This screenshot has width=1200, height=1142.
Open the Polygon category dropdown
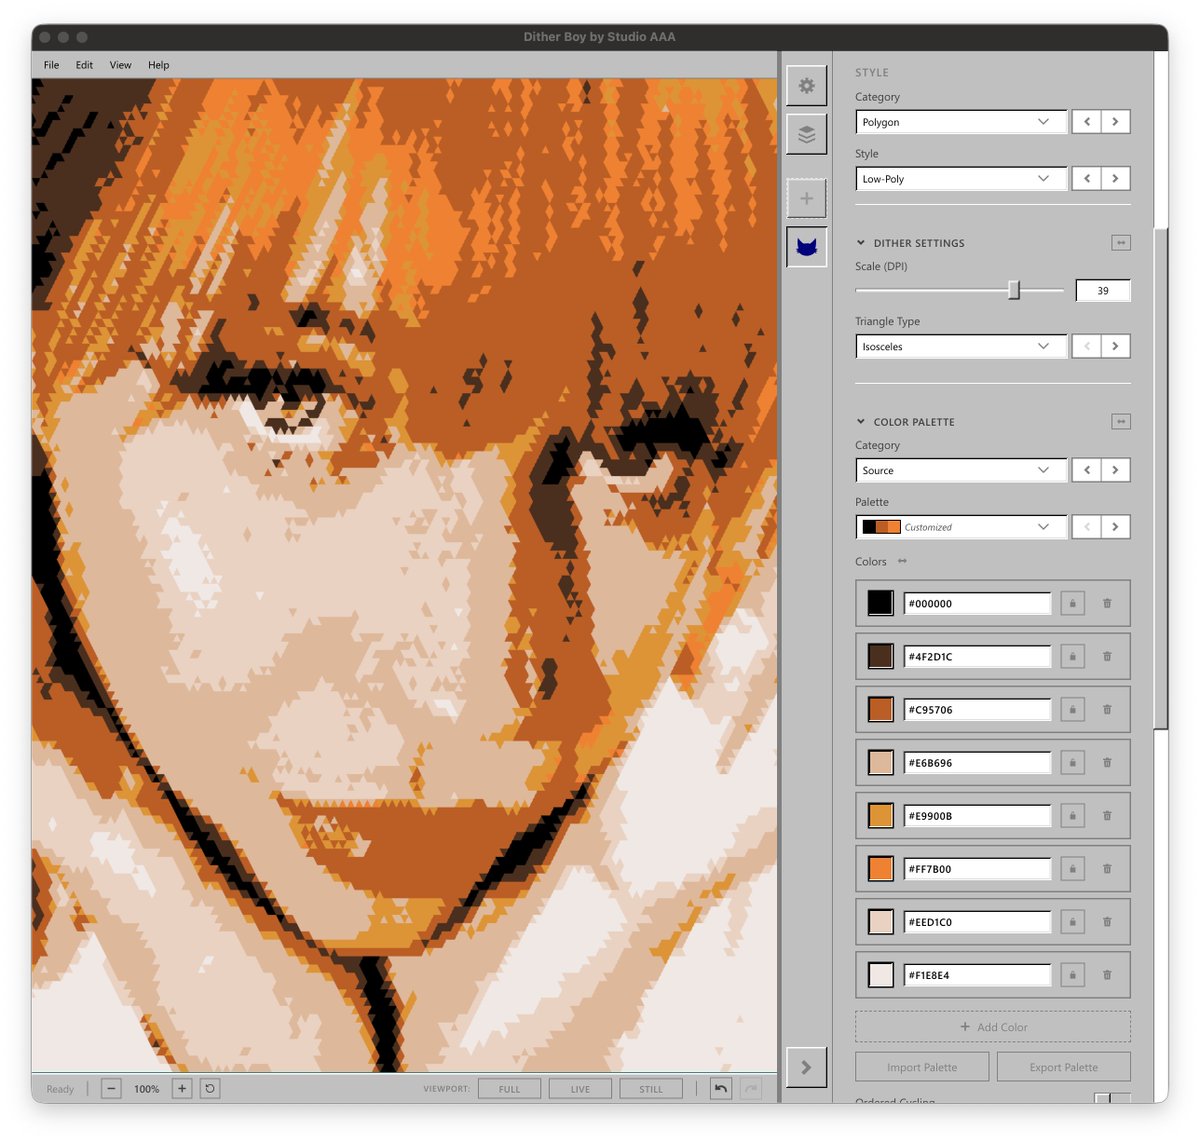click(961, 122)
